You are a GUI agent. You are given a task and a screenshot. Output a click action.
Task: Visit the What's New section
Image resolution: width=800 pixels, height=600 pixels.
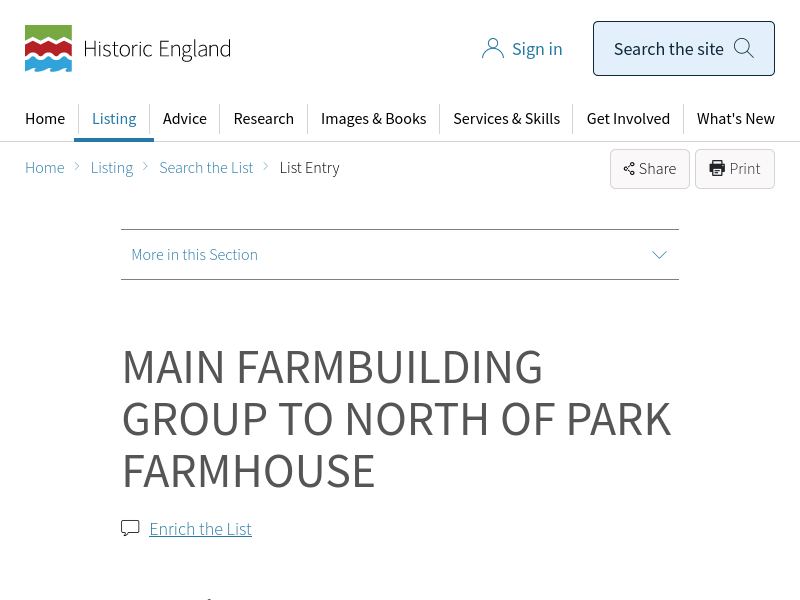coord(735,118)
